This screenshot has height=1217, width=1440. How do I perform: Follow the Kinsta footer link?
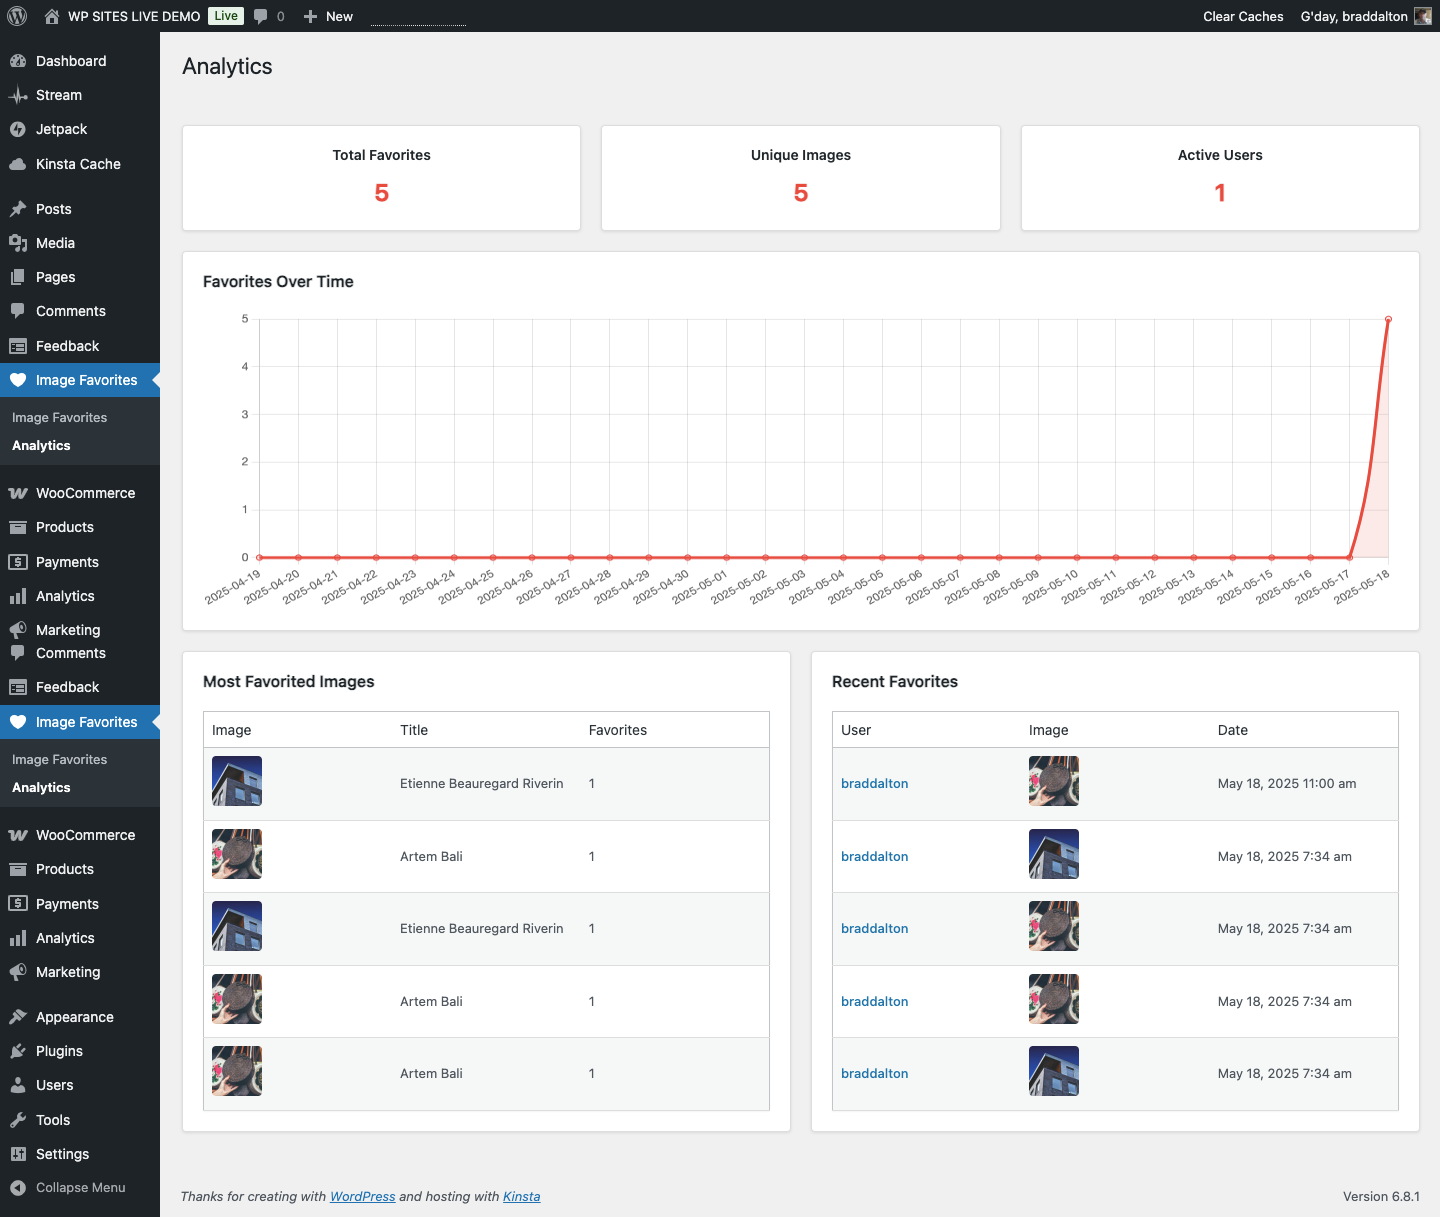[x=521, y=1196]
